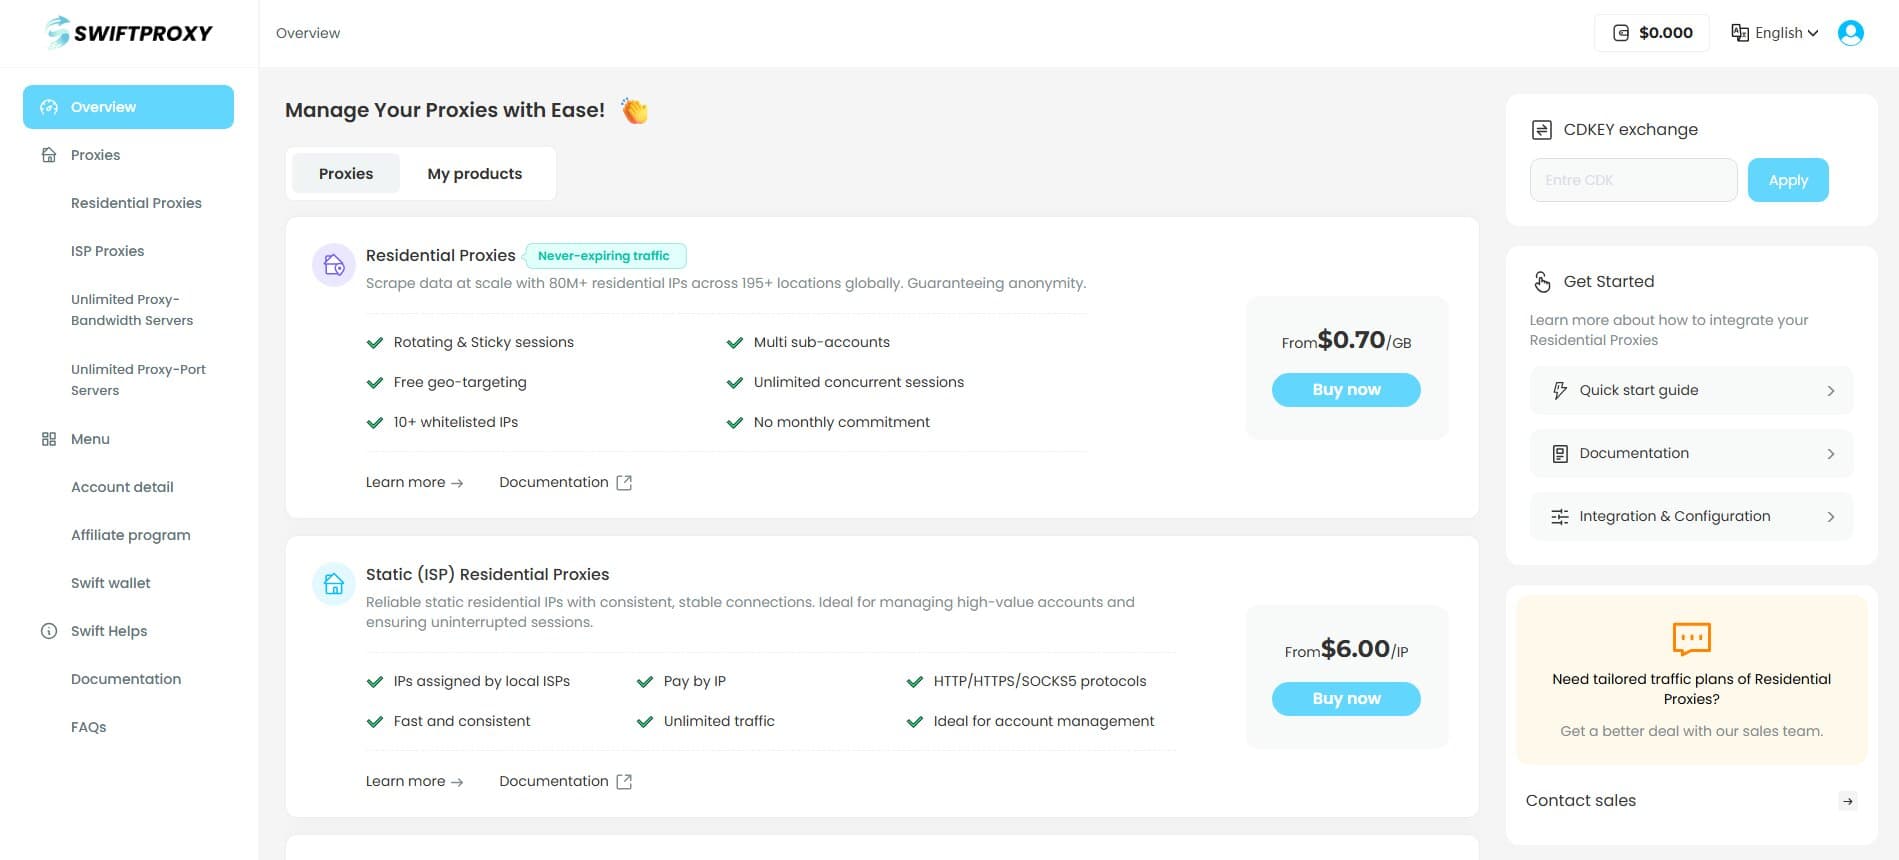Open Account detail in sidebar
This screenshot has width=1899, height=860.
coord(122,487)
